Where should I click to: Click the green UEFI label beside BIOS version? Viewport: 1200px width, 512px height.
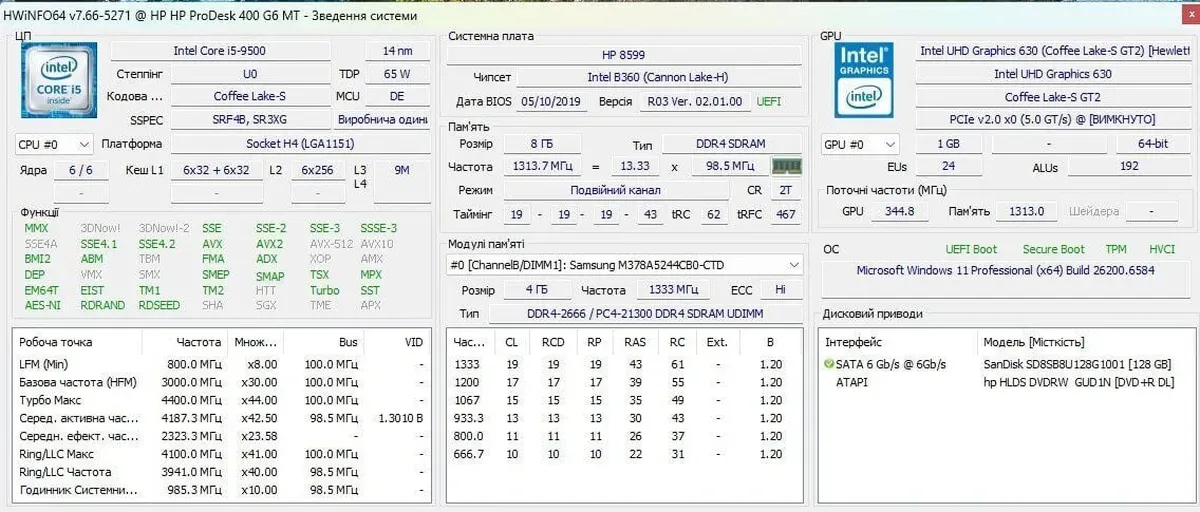coord(769,101)
